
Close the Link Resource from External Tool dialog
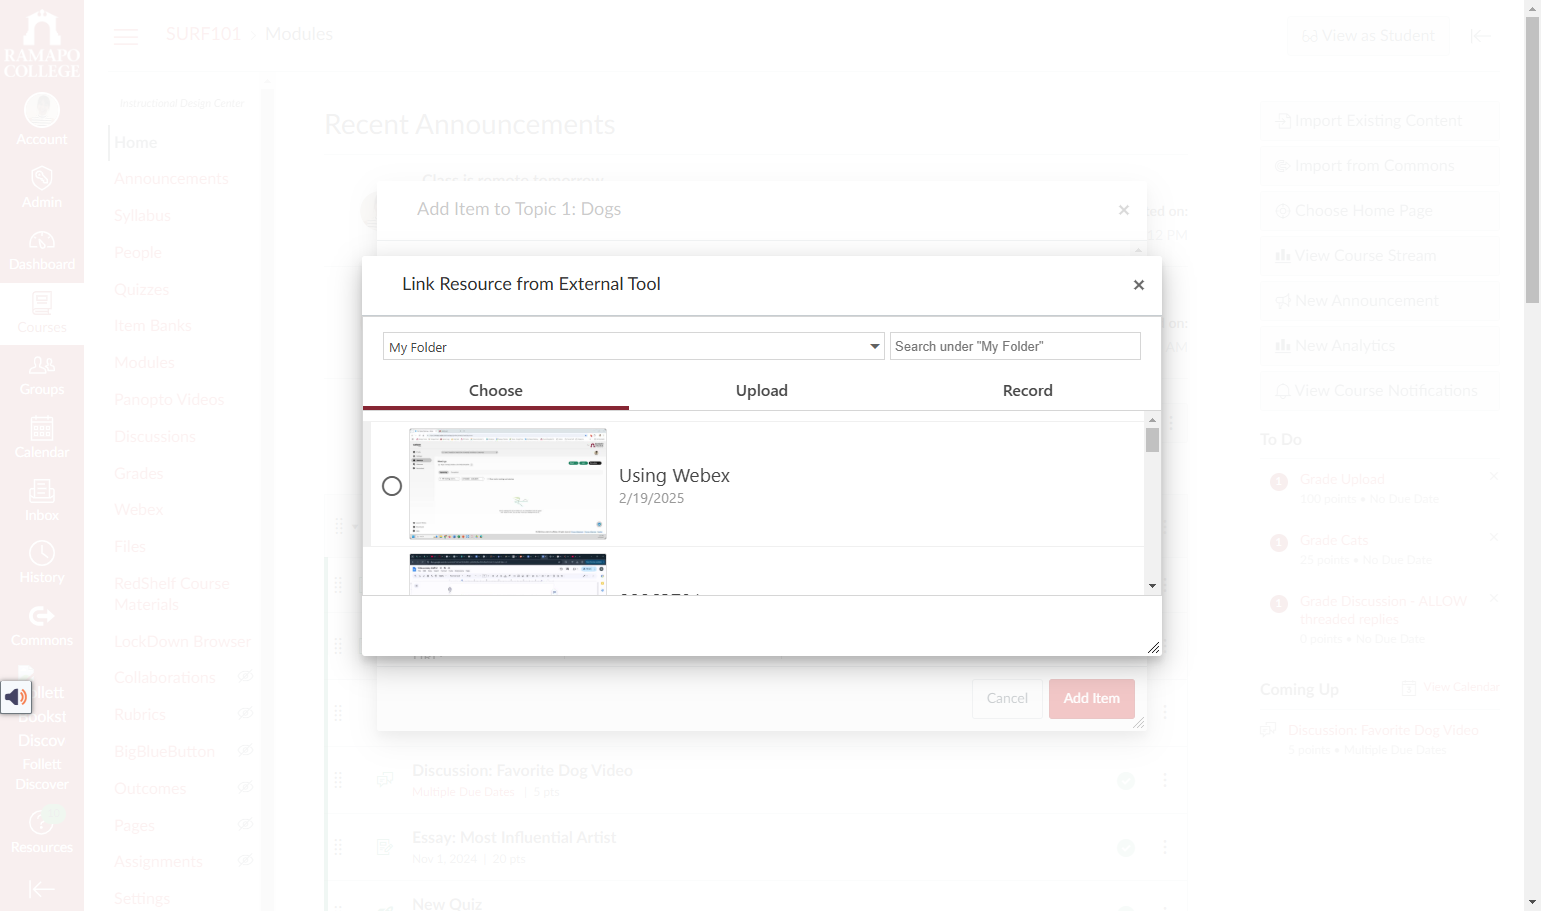pyautogui.click(x=1138, y=285)
